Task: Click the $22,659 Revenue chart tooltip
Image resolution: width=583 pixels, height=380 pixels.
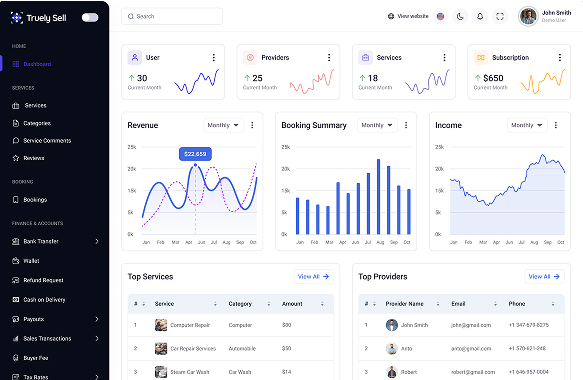Action: pyautogui.click(x=195, y=154)
